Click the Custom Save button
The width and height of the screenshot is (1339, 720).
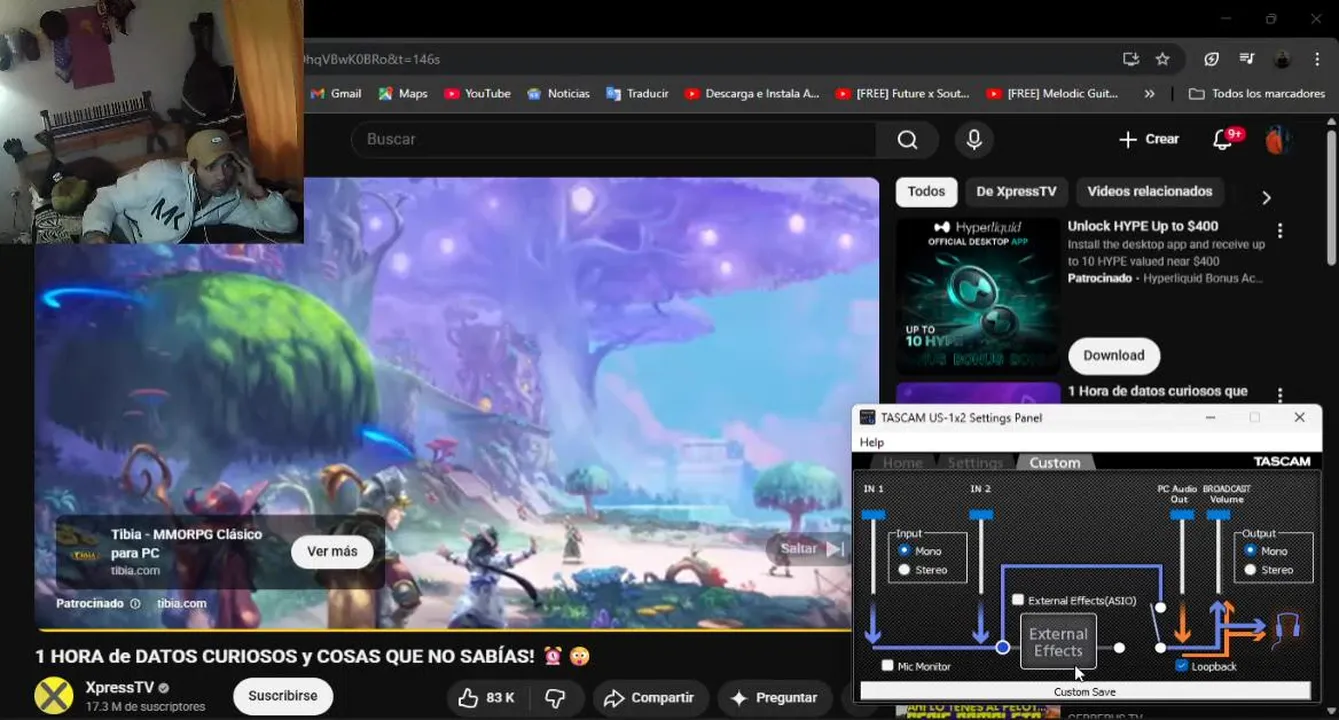(x=1085, y=691)
